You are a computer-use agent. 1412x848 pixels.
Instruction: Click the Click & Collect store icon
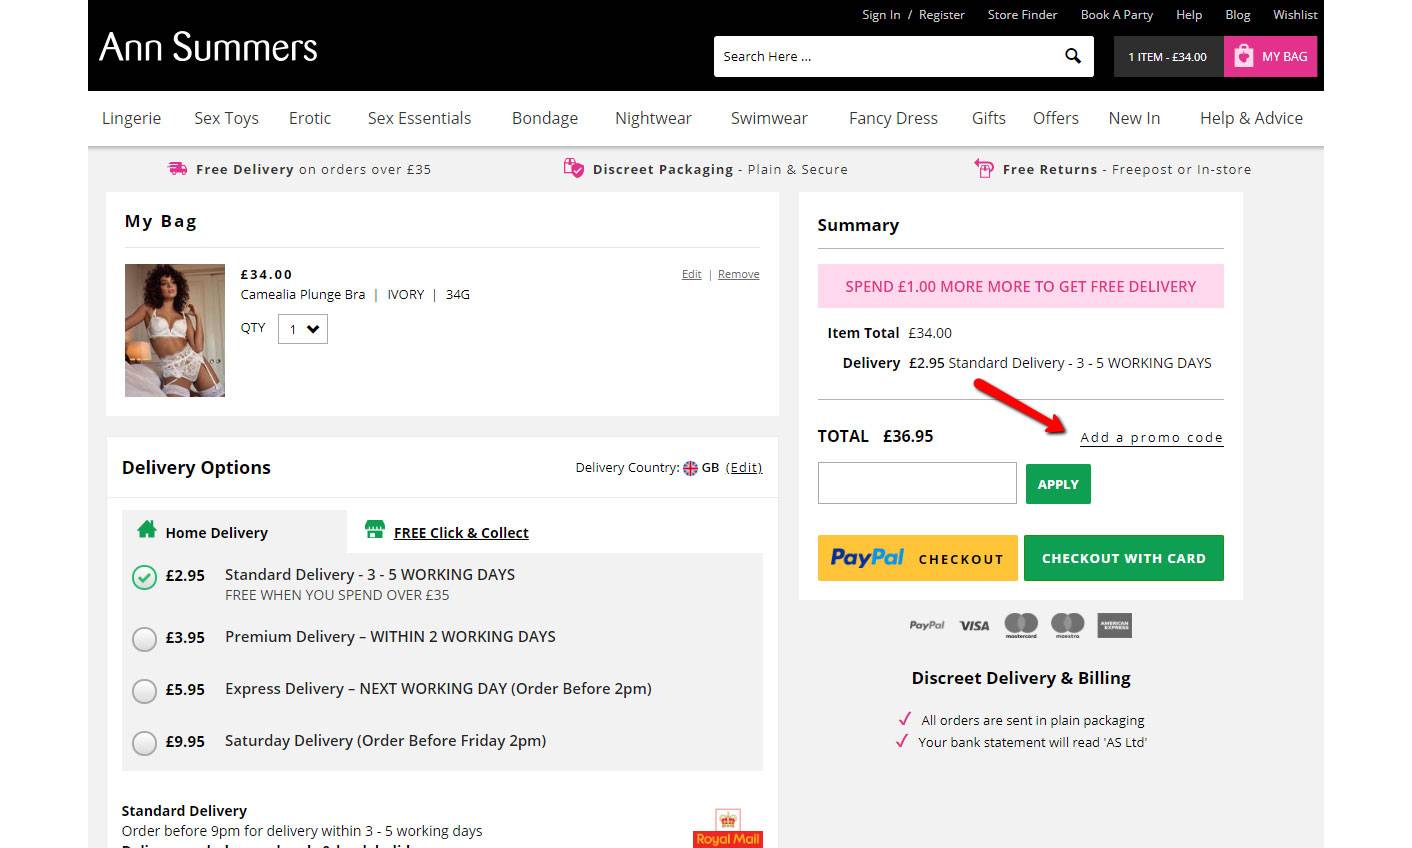pos(375,529)
